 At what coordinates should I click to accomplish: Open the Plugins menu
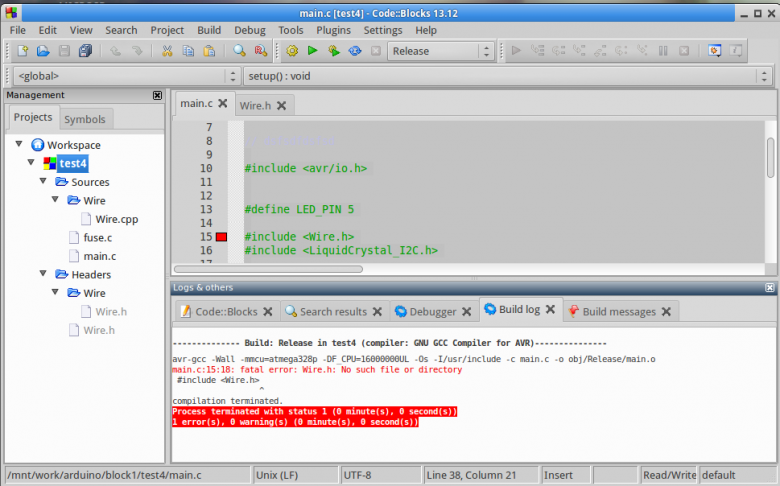click(333, 30)
